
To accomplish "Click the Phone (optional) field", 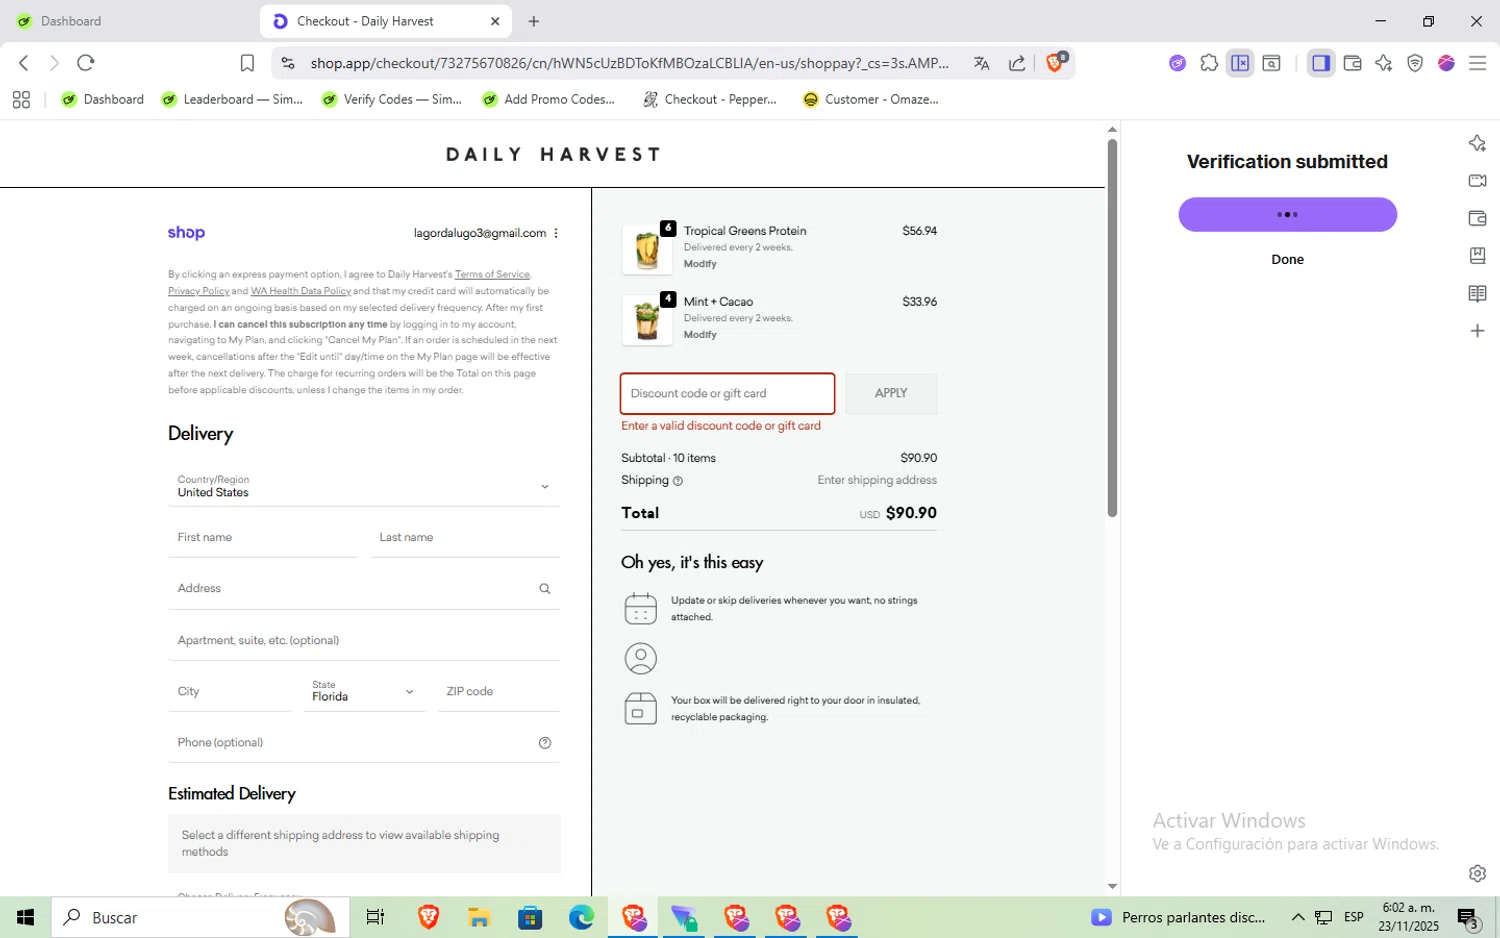I will (x=364, y=742).
